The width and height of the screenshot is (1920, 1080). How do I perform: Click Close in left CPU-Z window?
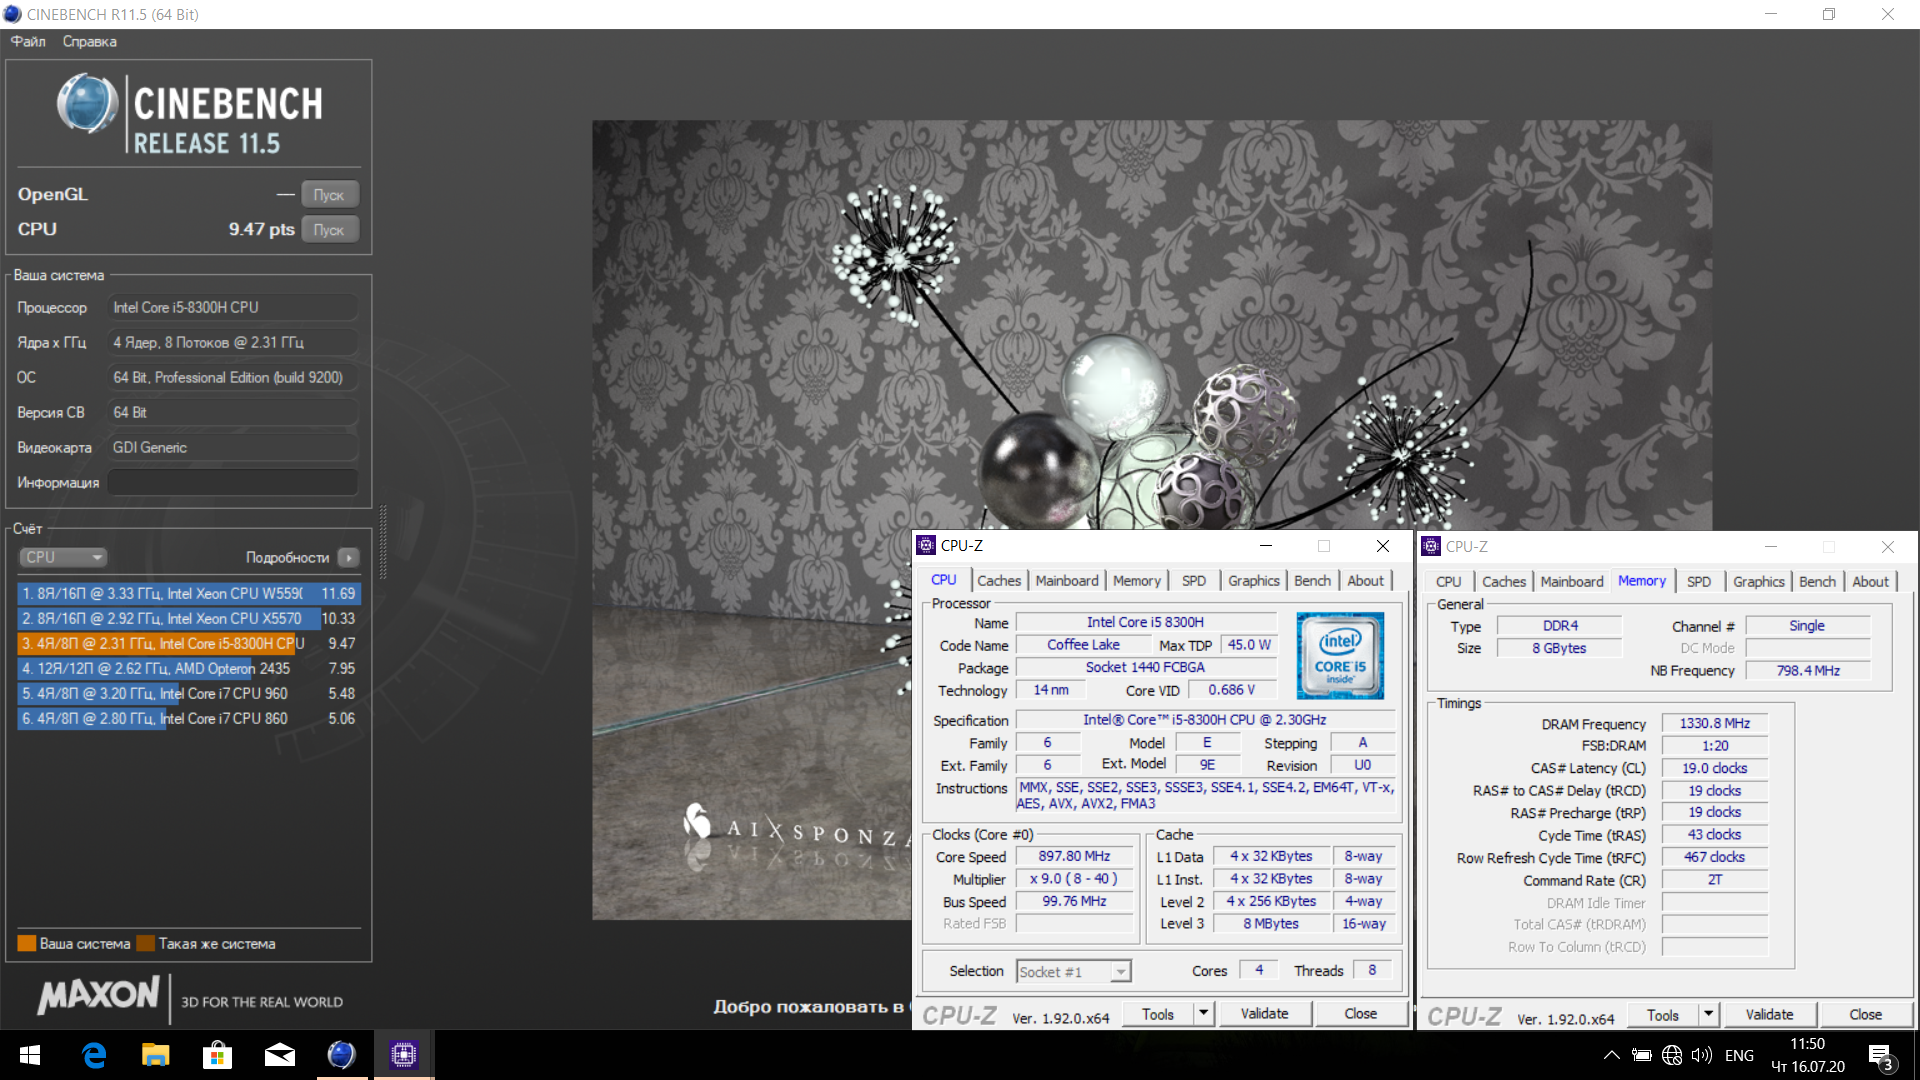pos(1361,1013)
